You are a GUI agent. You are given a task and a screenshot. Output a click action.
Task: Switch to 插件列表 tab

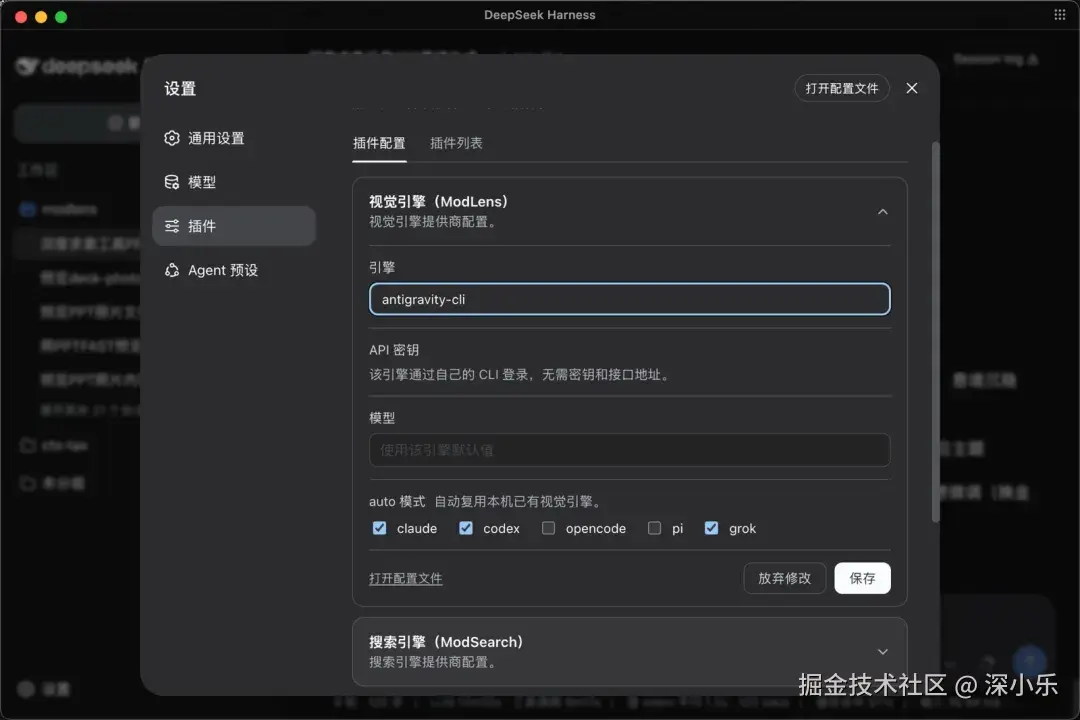point(456,143)
